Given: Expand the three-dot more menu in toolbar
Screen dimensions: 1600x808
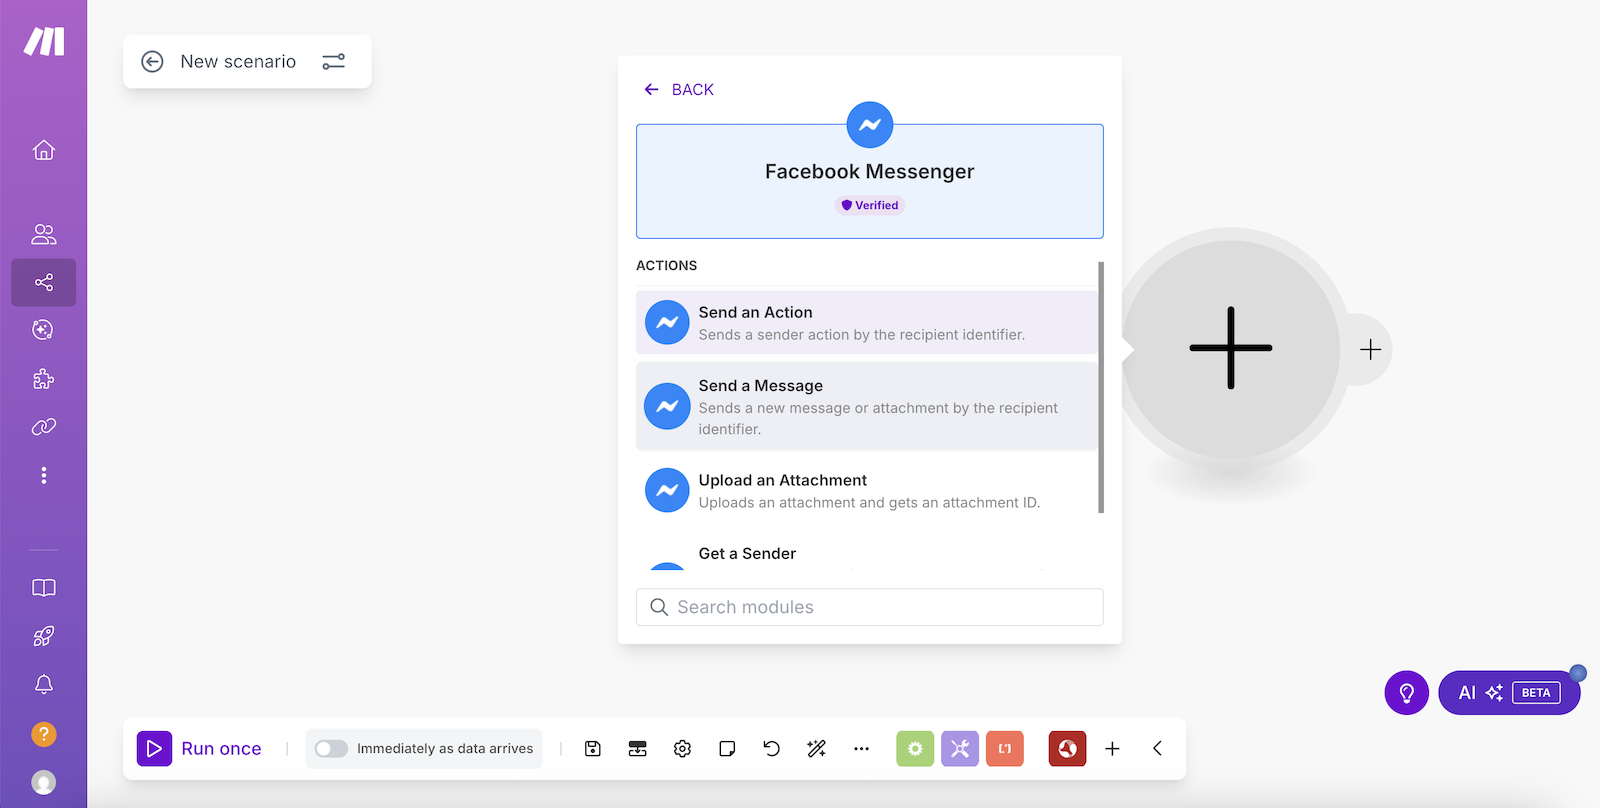Looking at the screenshot, I should pyautogui.click(x=861, y=749).
